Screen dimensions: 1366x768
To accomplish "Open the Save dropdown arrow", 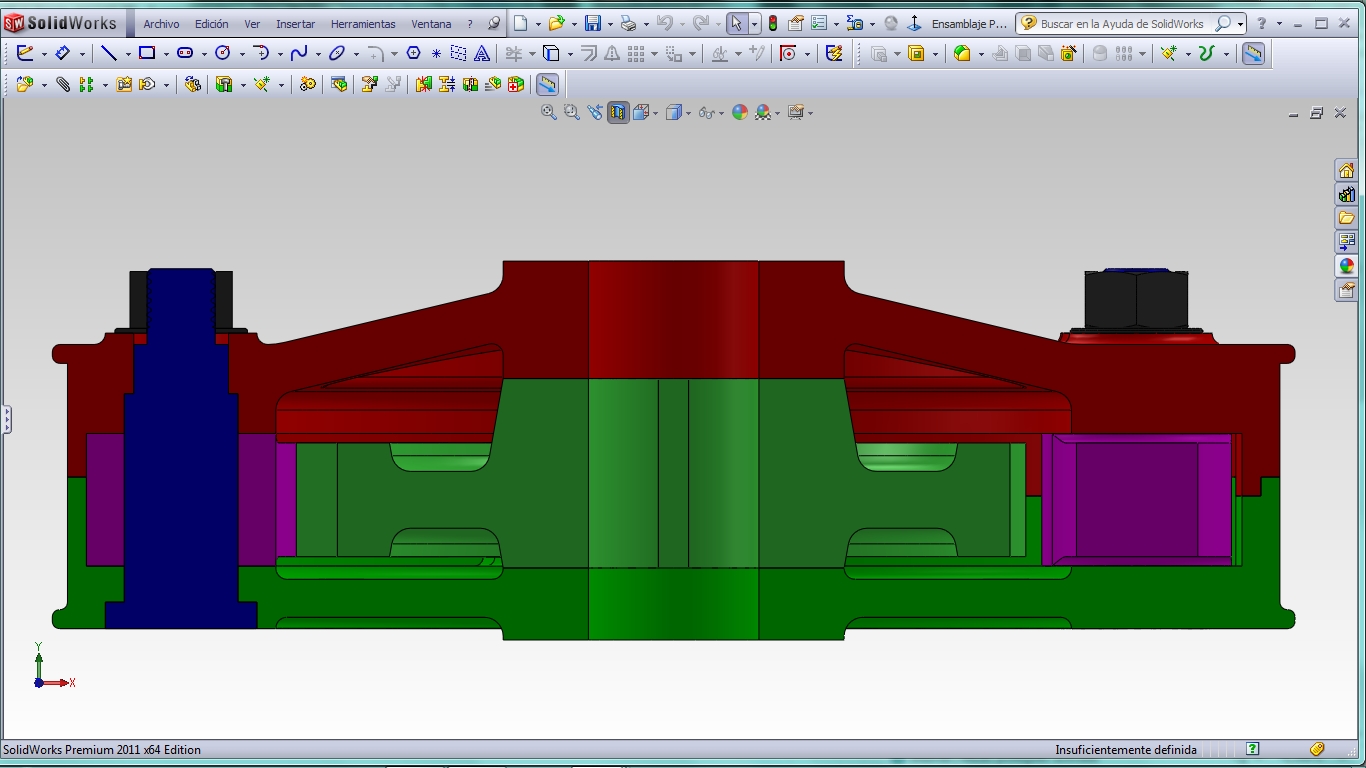I will click(609, 24).
